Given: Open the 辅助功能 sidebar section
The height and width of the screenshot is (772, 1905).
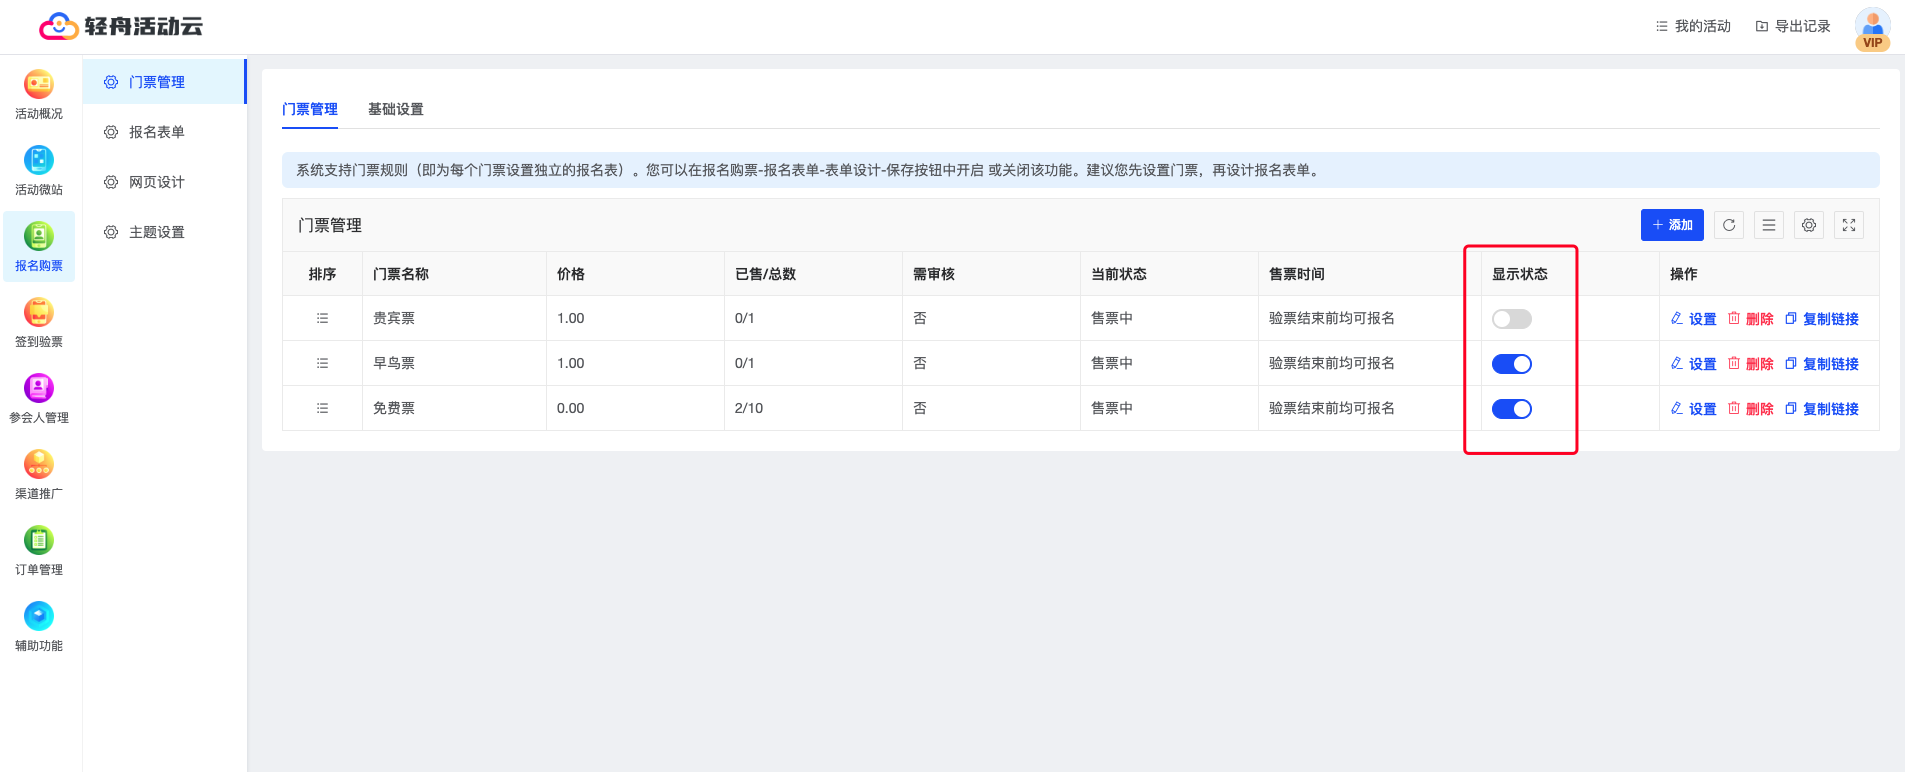Looking at the screenshot, I should click(39, 628).
